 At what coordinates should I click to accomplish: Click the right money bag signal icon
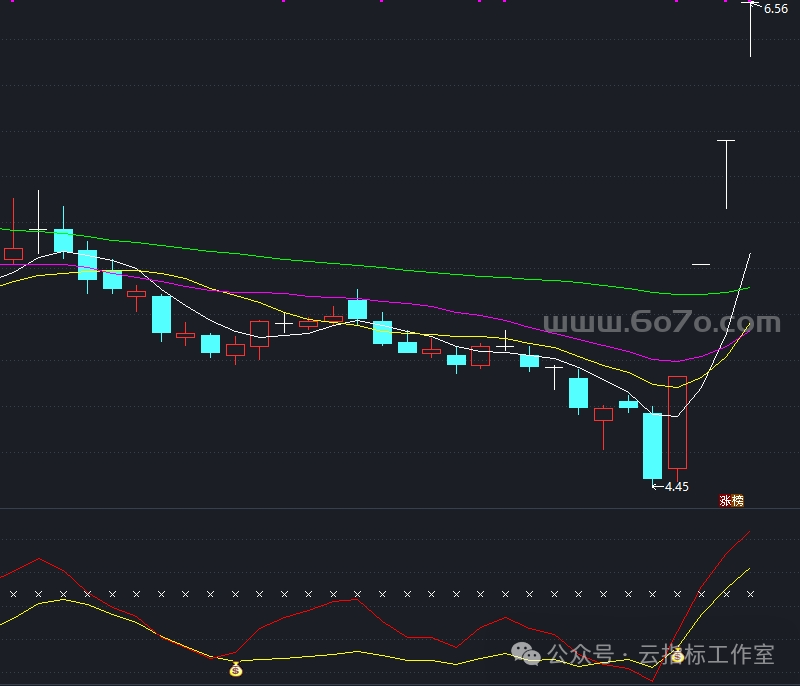pos(677,656)
